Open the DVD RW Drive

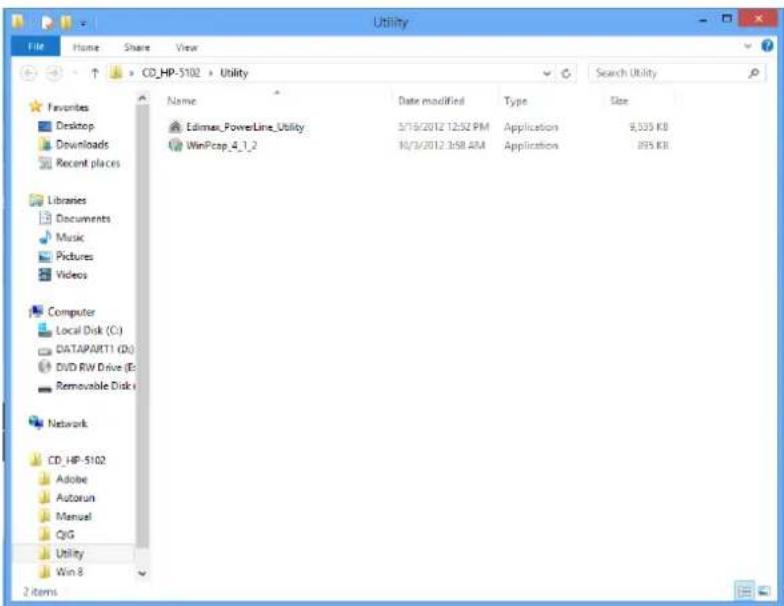point(95,368)
